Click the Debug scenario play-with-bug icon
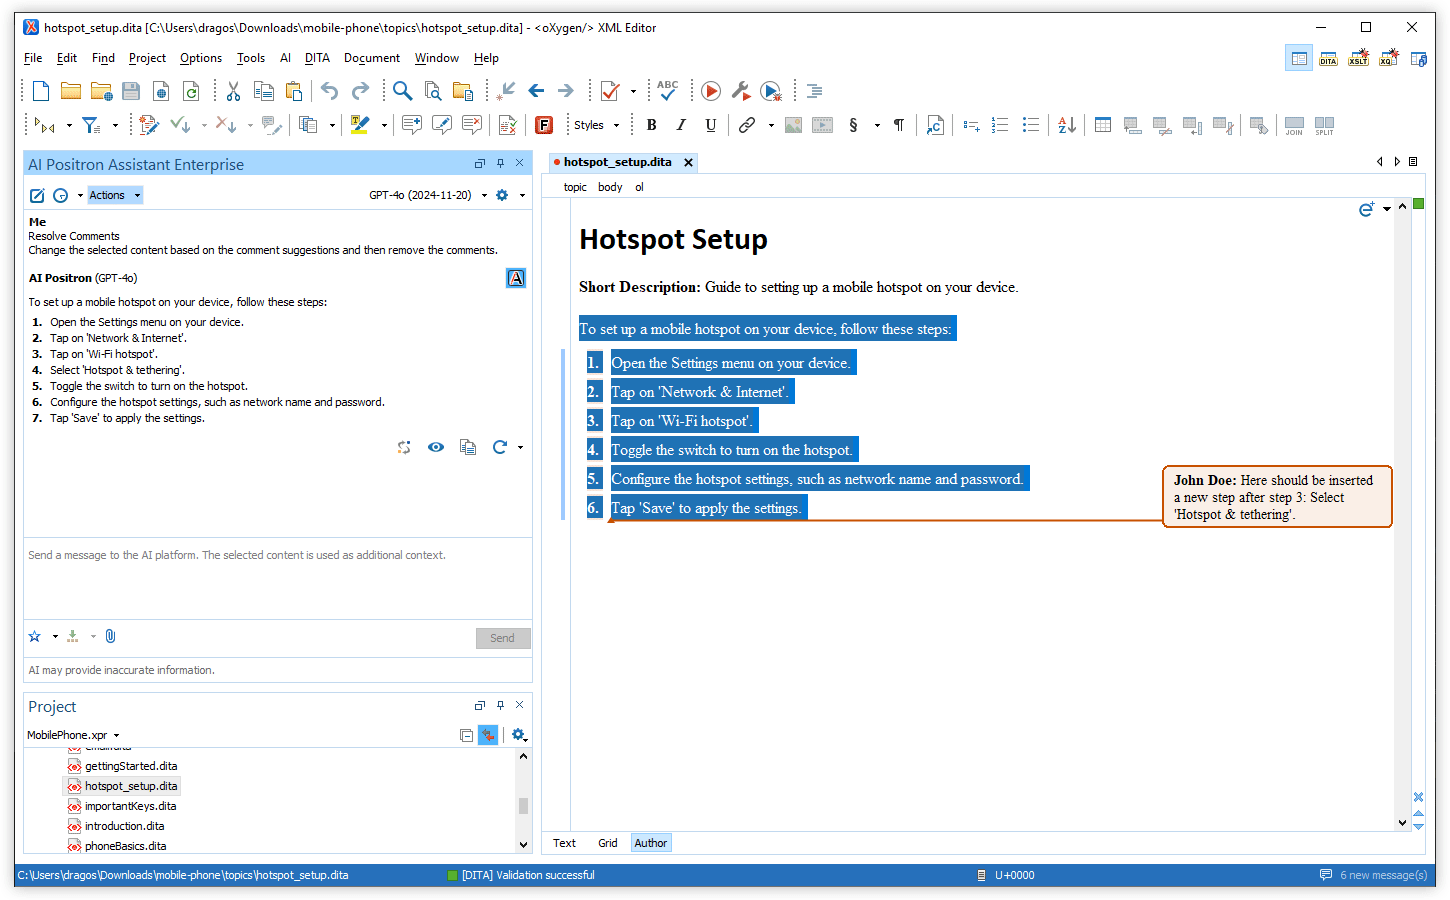This screenshot has width=1450, height=900. click(771, 91)
